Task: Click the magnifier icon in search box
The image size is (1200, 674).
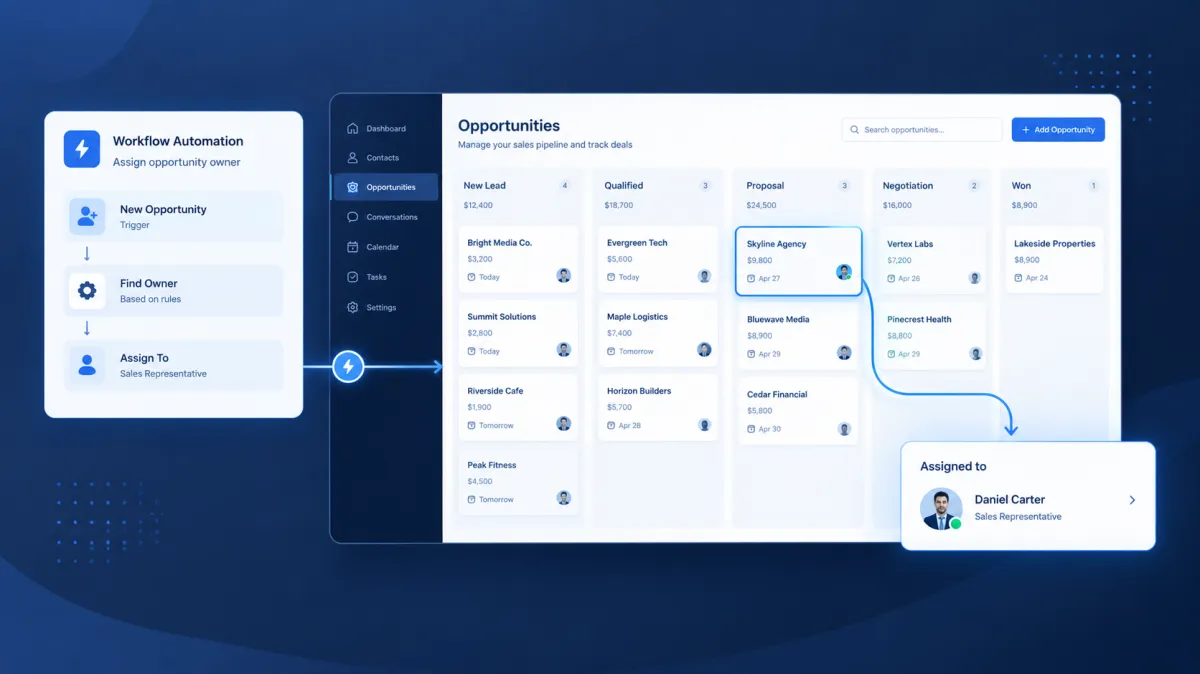Action: [x=855, y=130]
